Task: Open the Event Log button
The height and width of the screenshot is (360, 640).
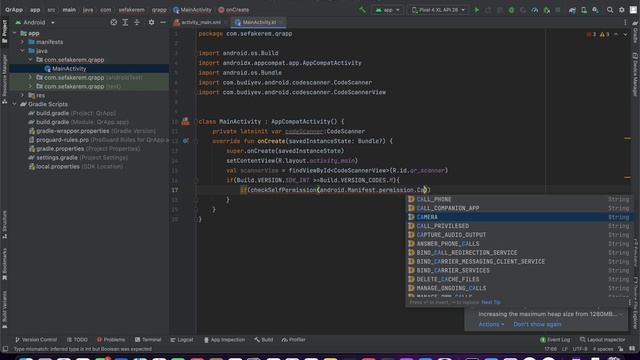Action: [555, 340]
